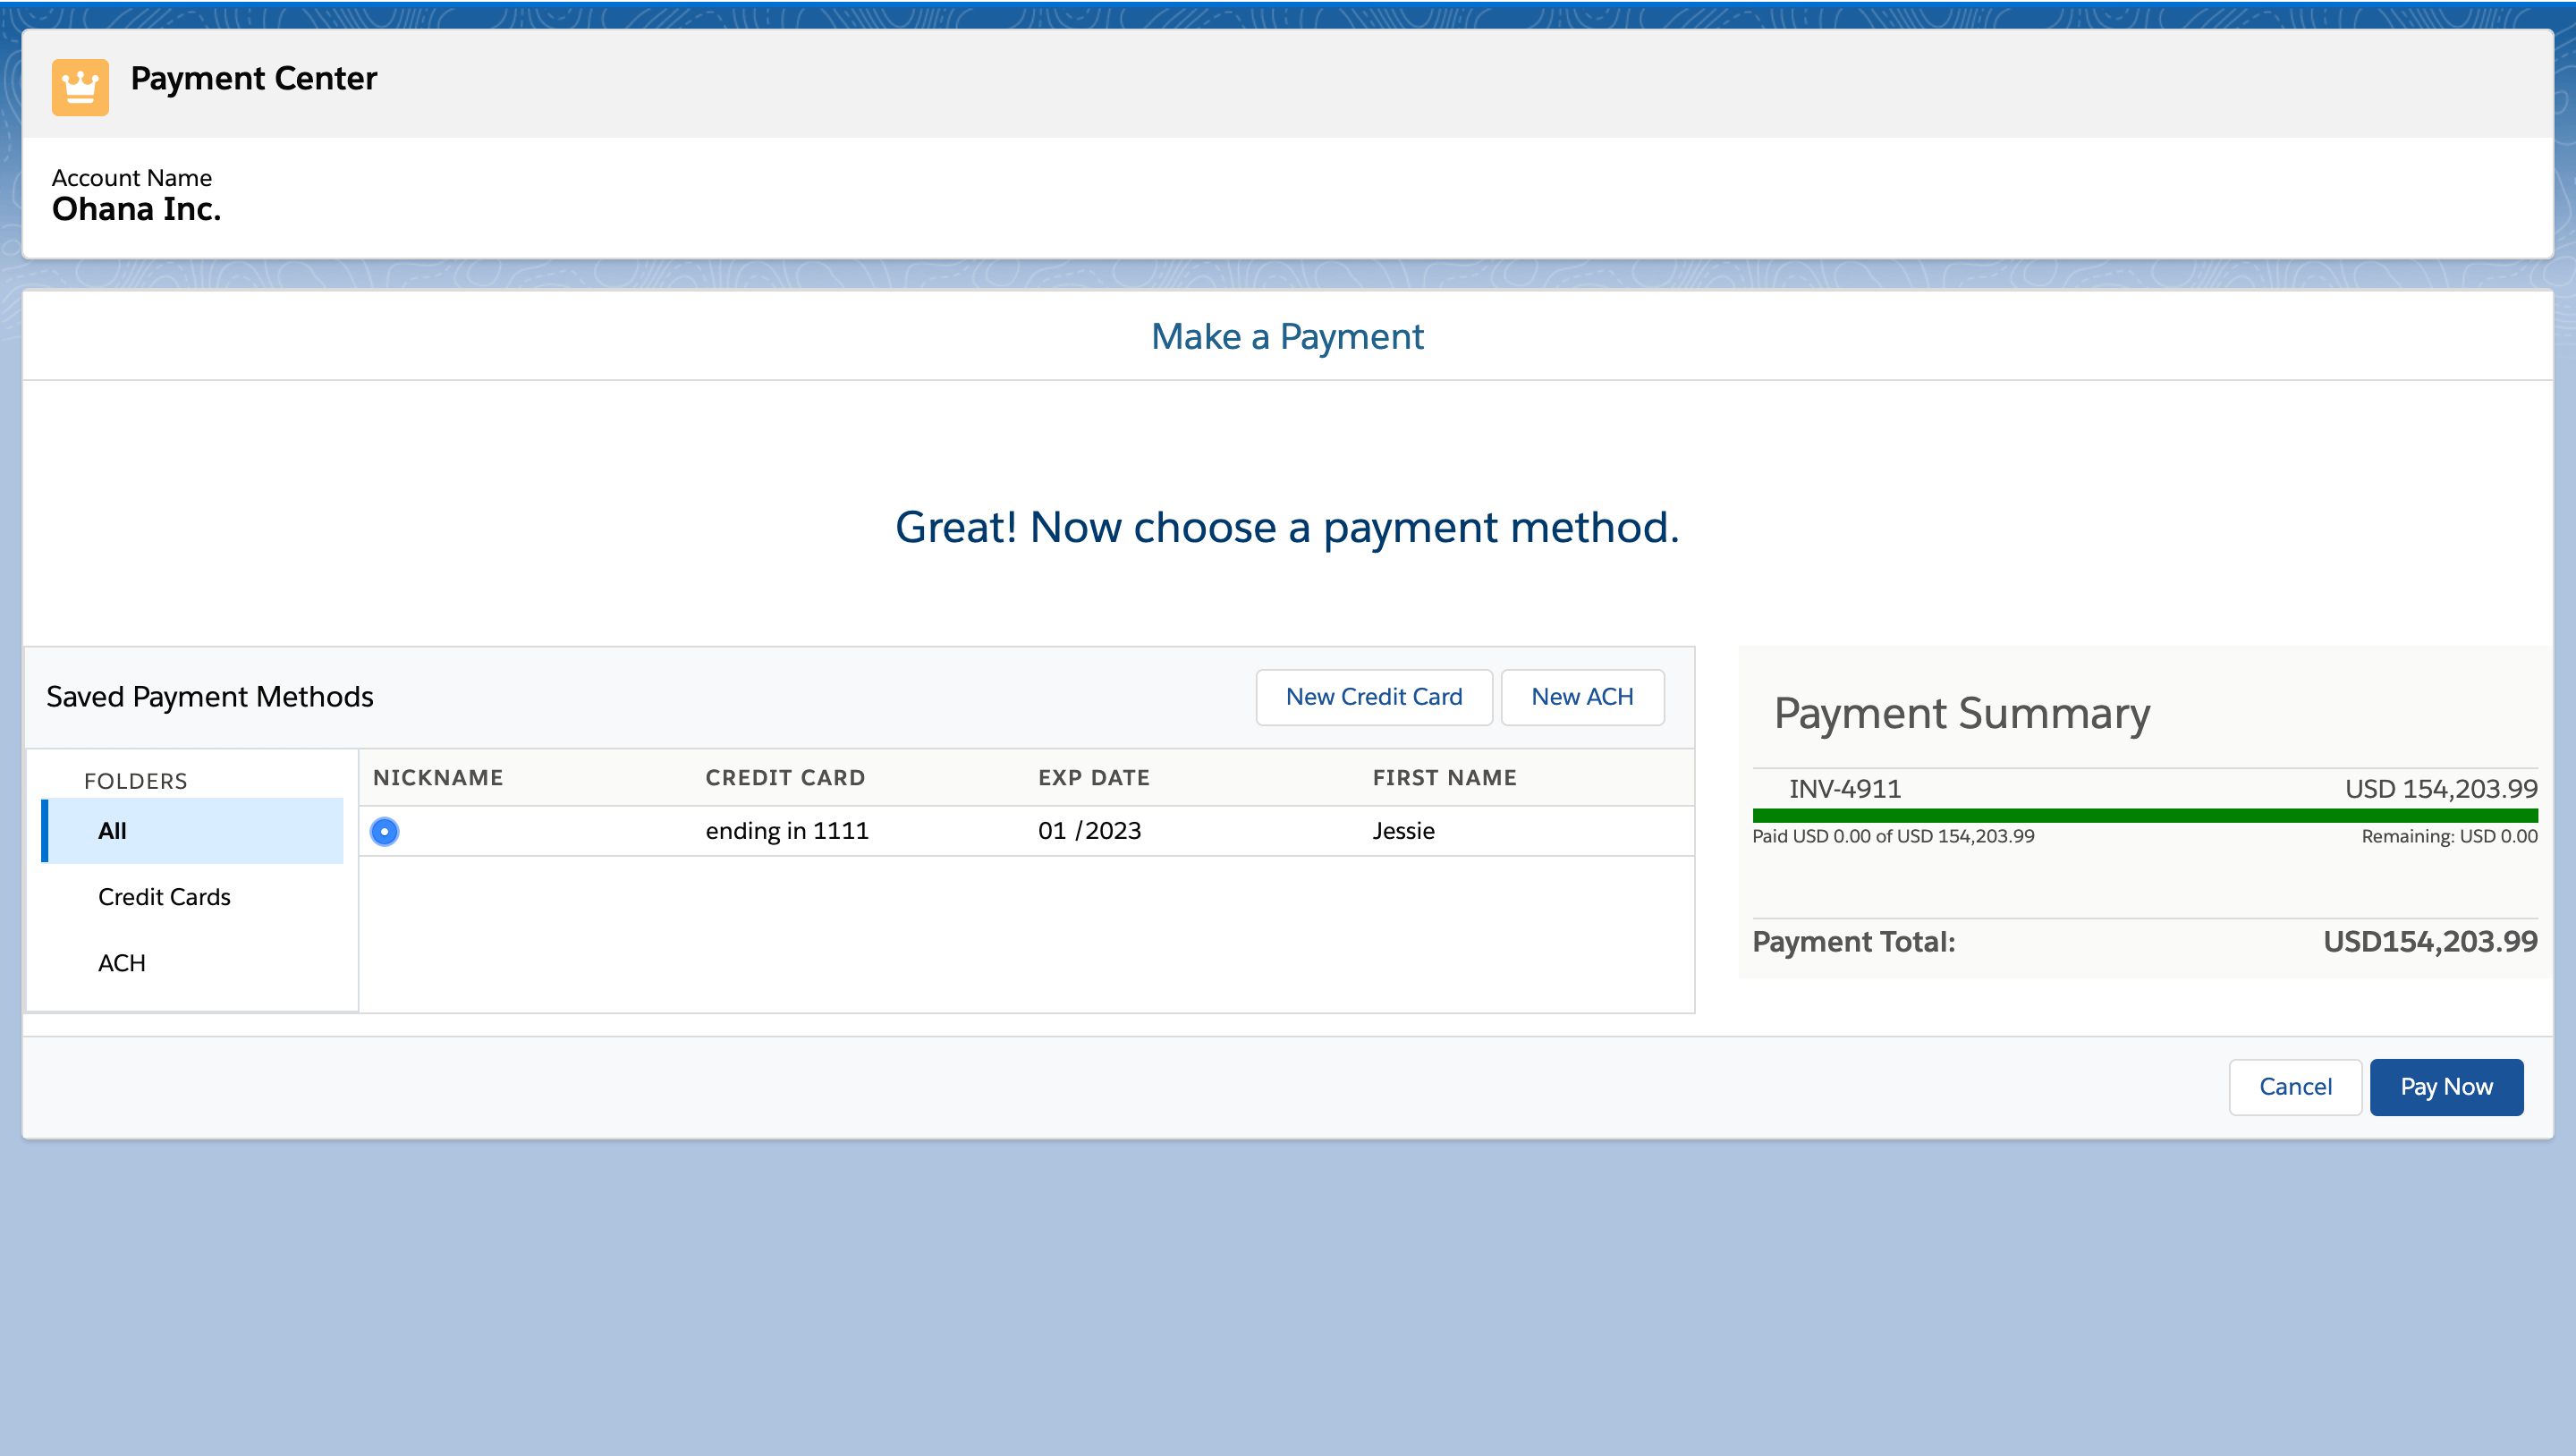
Task: Select the All folder
Action: pyautogui.click(x=192, y=831)
